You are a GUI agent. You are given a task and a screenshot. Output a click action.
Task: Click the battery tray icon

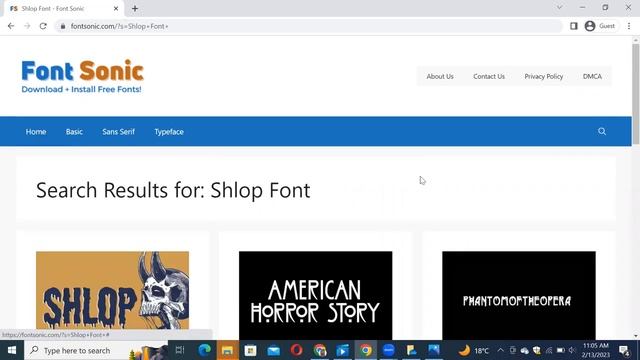coord(560,350)
